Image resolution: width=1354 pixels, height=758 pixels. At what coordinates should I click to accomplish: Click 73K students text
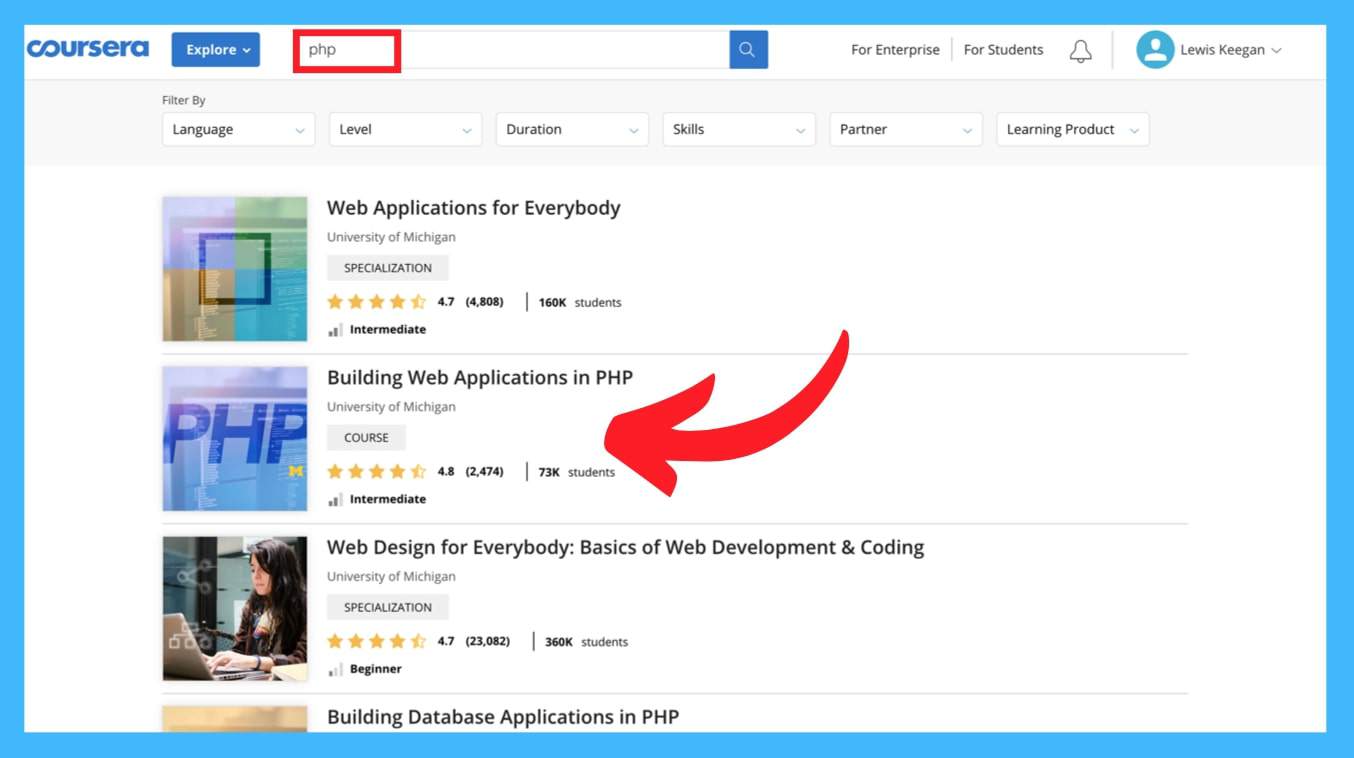pos(577,472)
